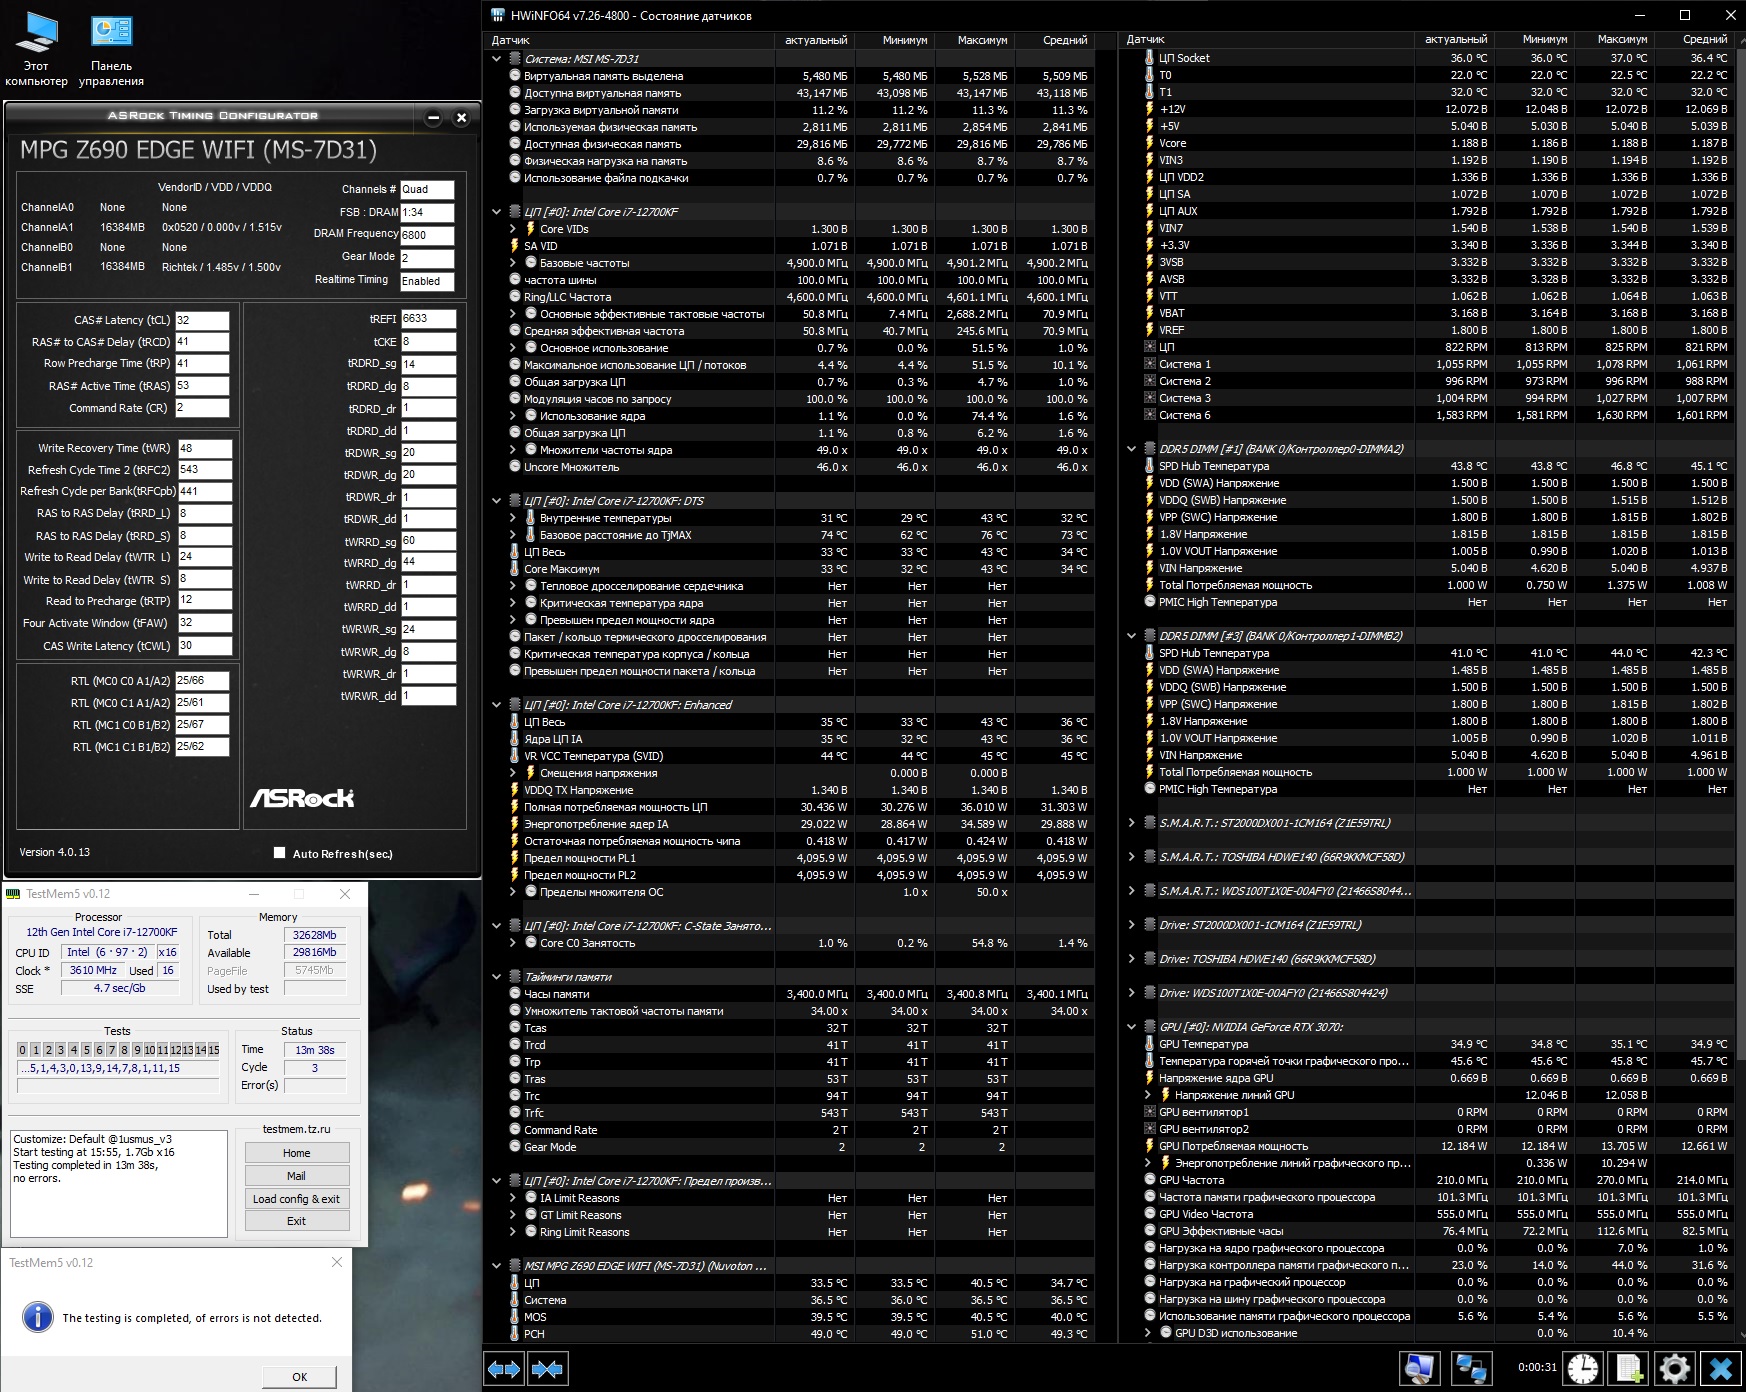Expand the 'Core C0 Занятость' row

[513, 943]
